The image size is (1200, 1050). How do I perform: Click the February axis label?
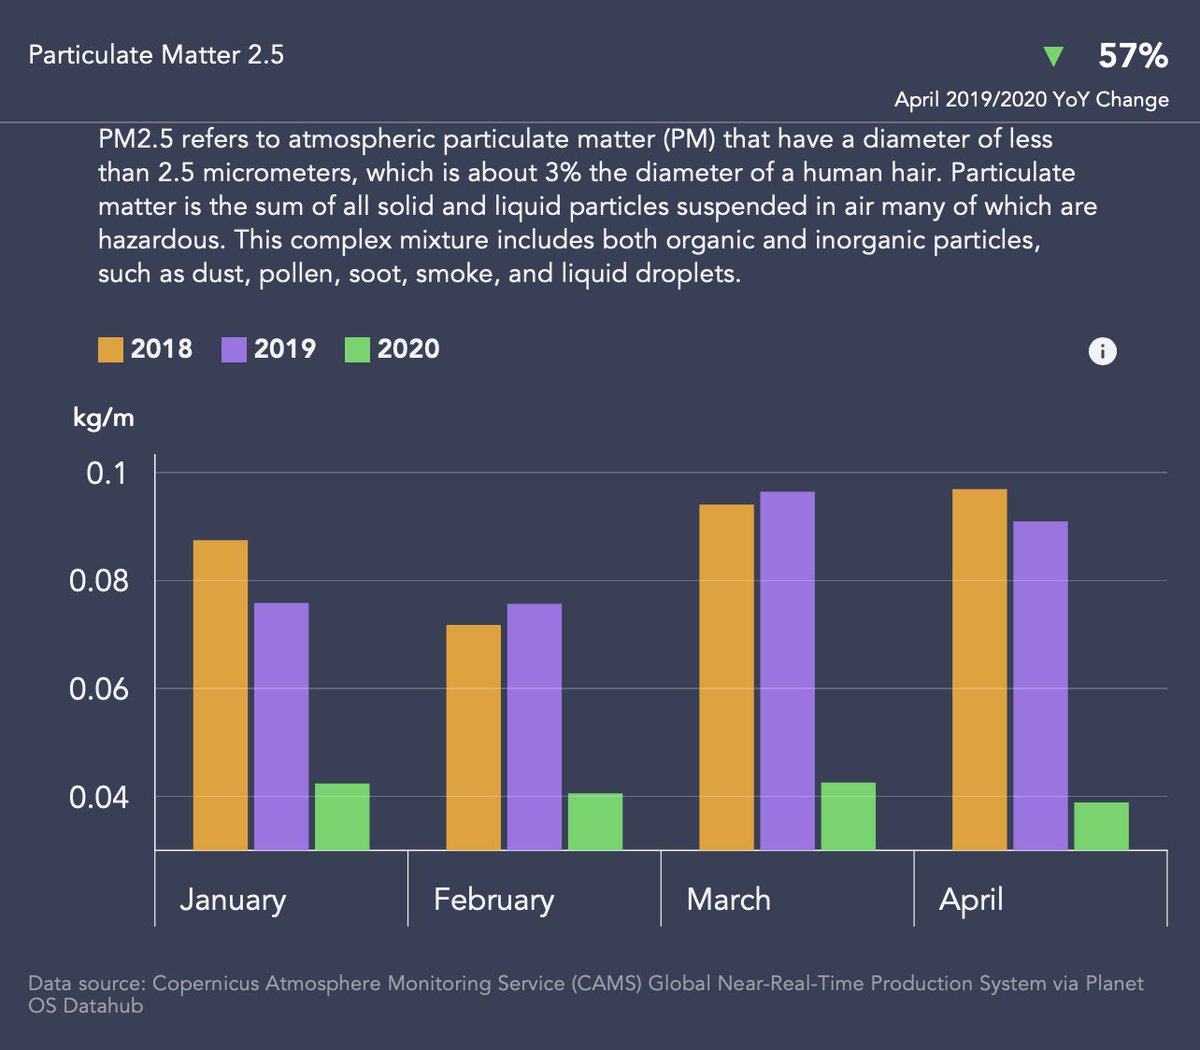[x=493, y=900]
